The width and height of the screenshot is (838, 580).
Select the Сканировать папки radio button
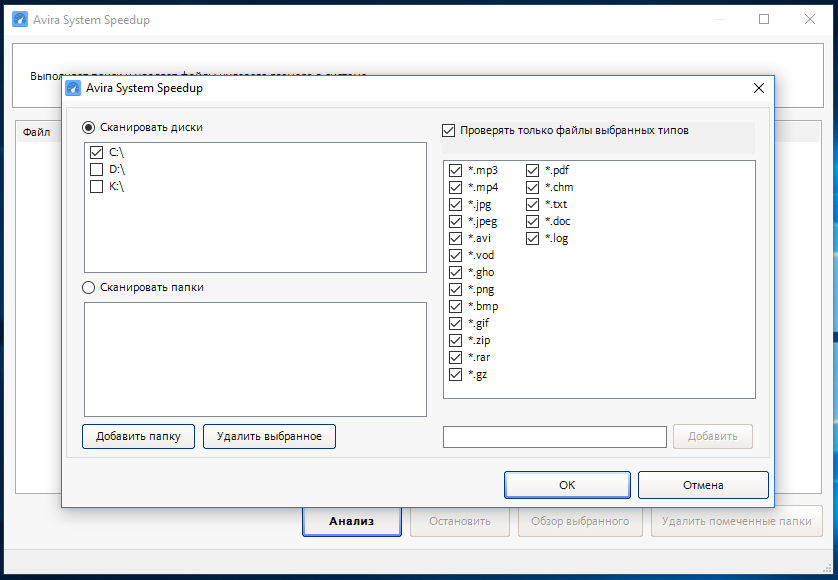pos(89,288)
